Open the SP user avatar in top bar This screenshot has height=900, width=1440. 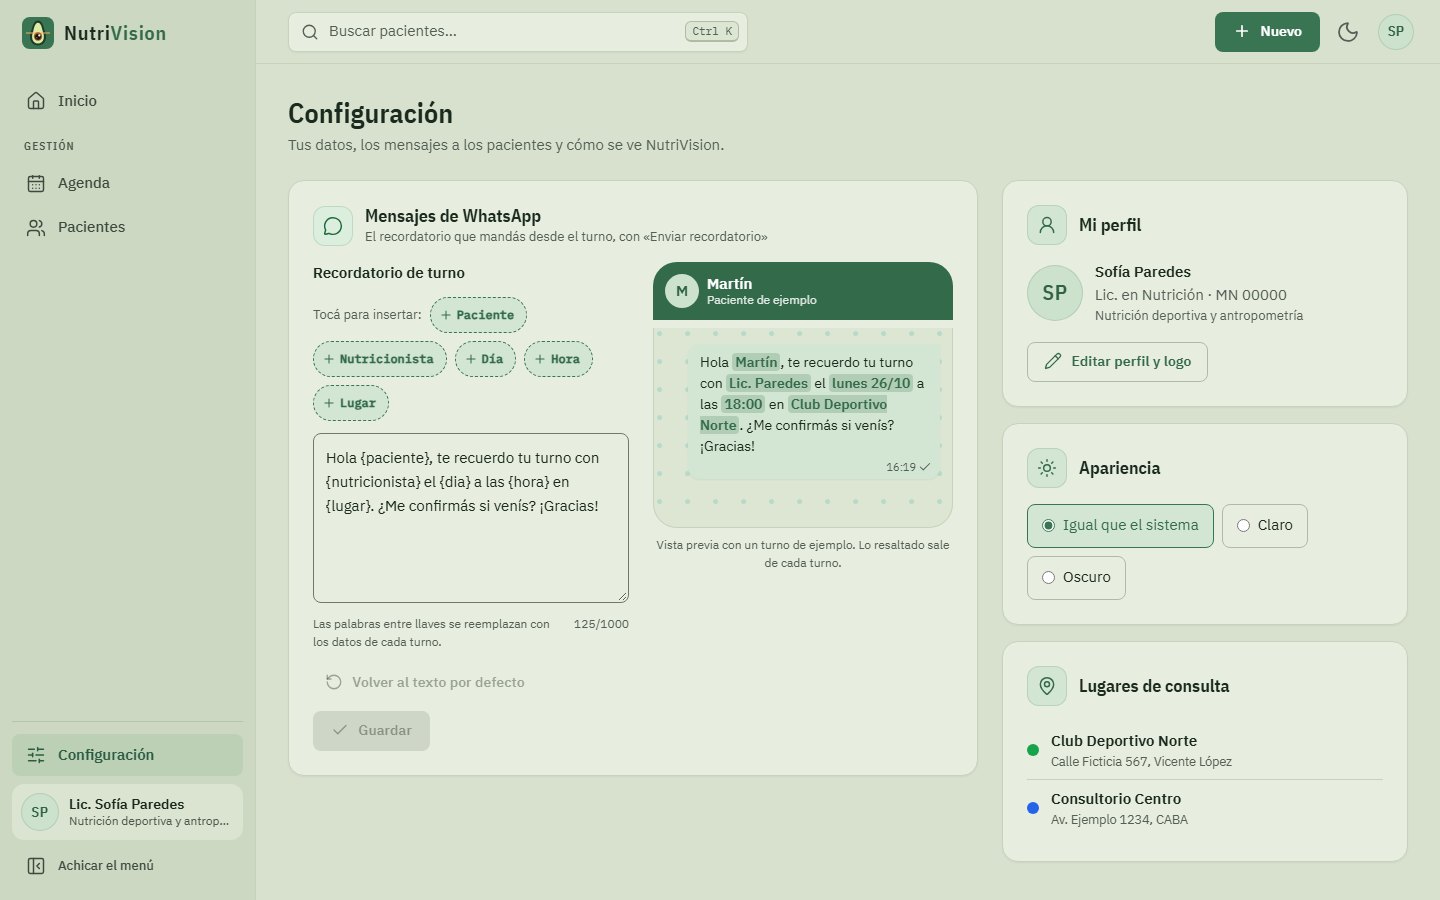(x=1396, y=32)
